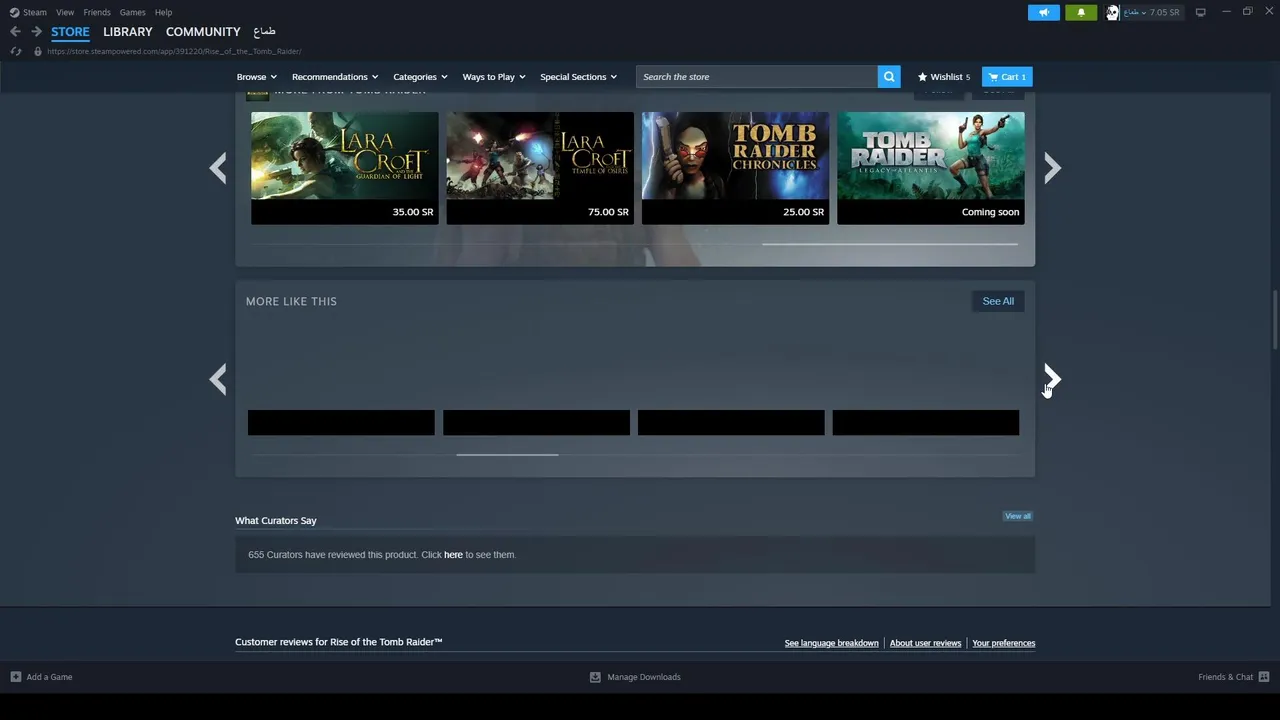Show next Tomb Raider franchise games arrow

[1052, 168]
